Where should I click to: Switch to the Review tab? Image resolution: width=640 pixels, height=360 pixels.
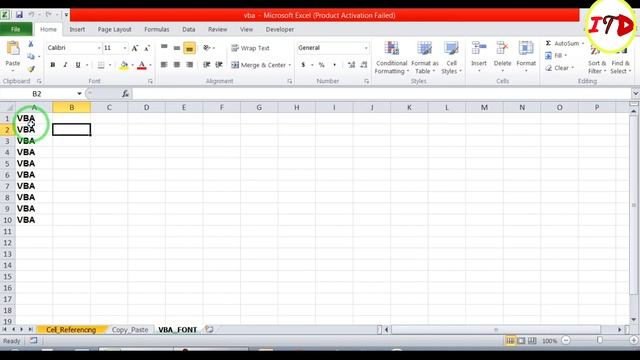tap(218, 29)
